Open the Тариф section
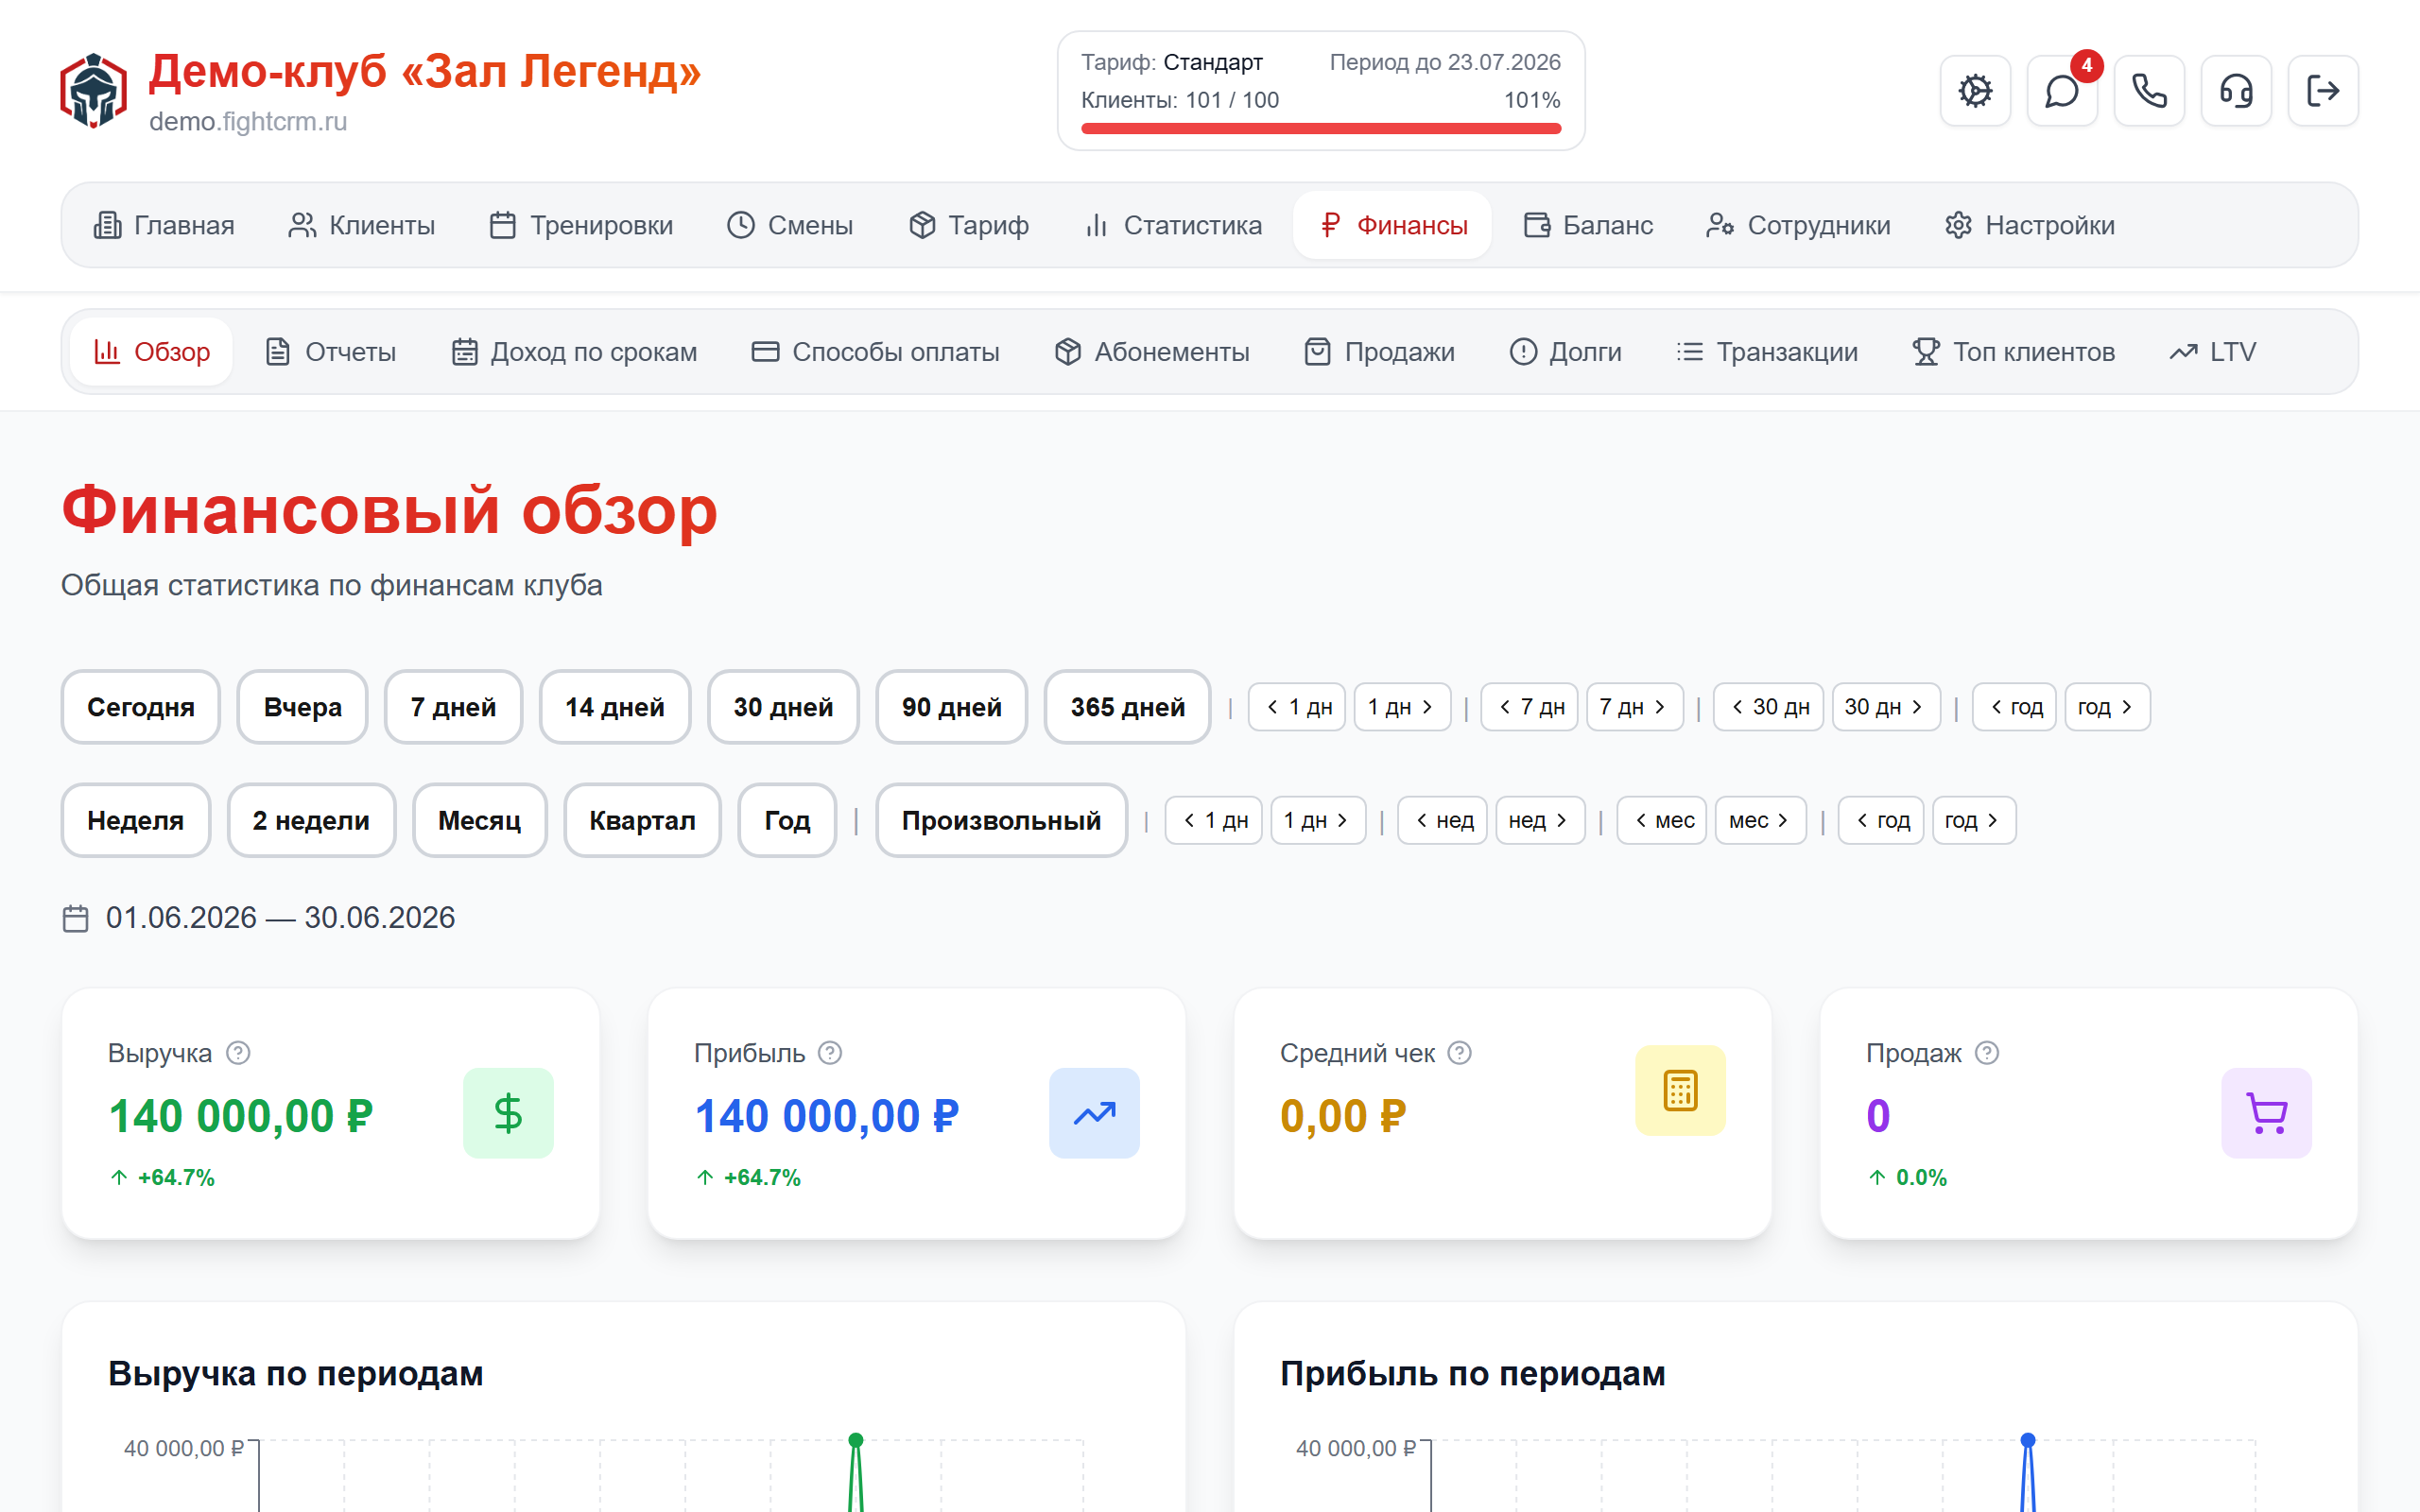Viewport: 2420px width, 1512px height. click(x=969, y=225)
